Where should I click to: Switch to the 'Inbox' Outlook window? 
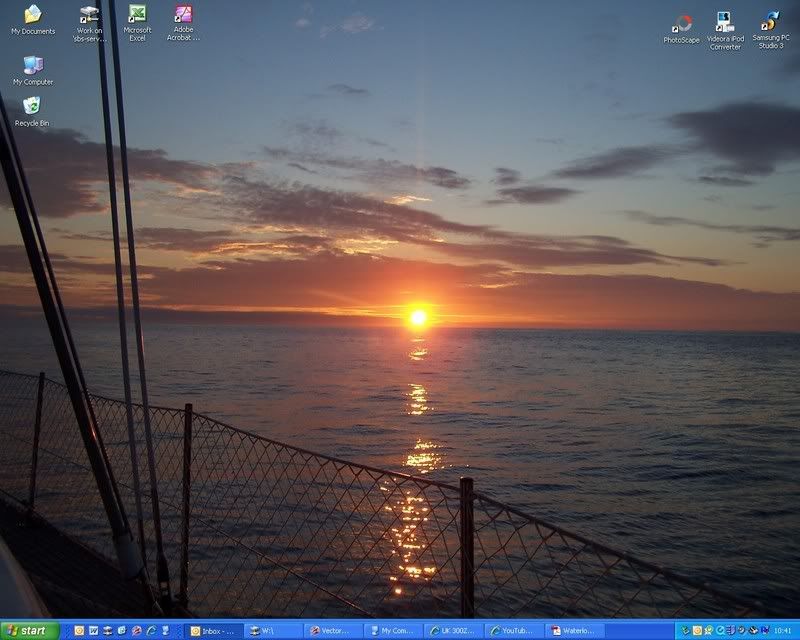coord(215,630)
